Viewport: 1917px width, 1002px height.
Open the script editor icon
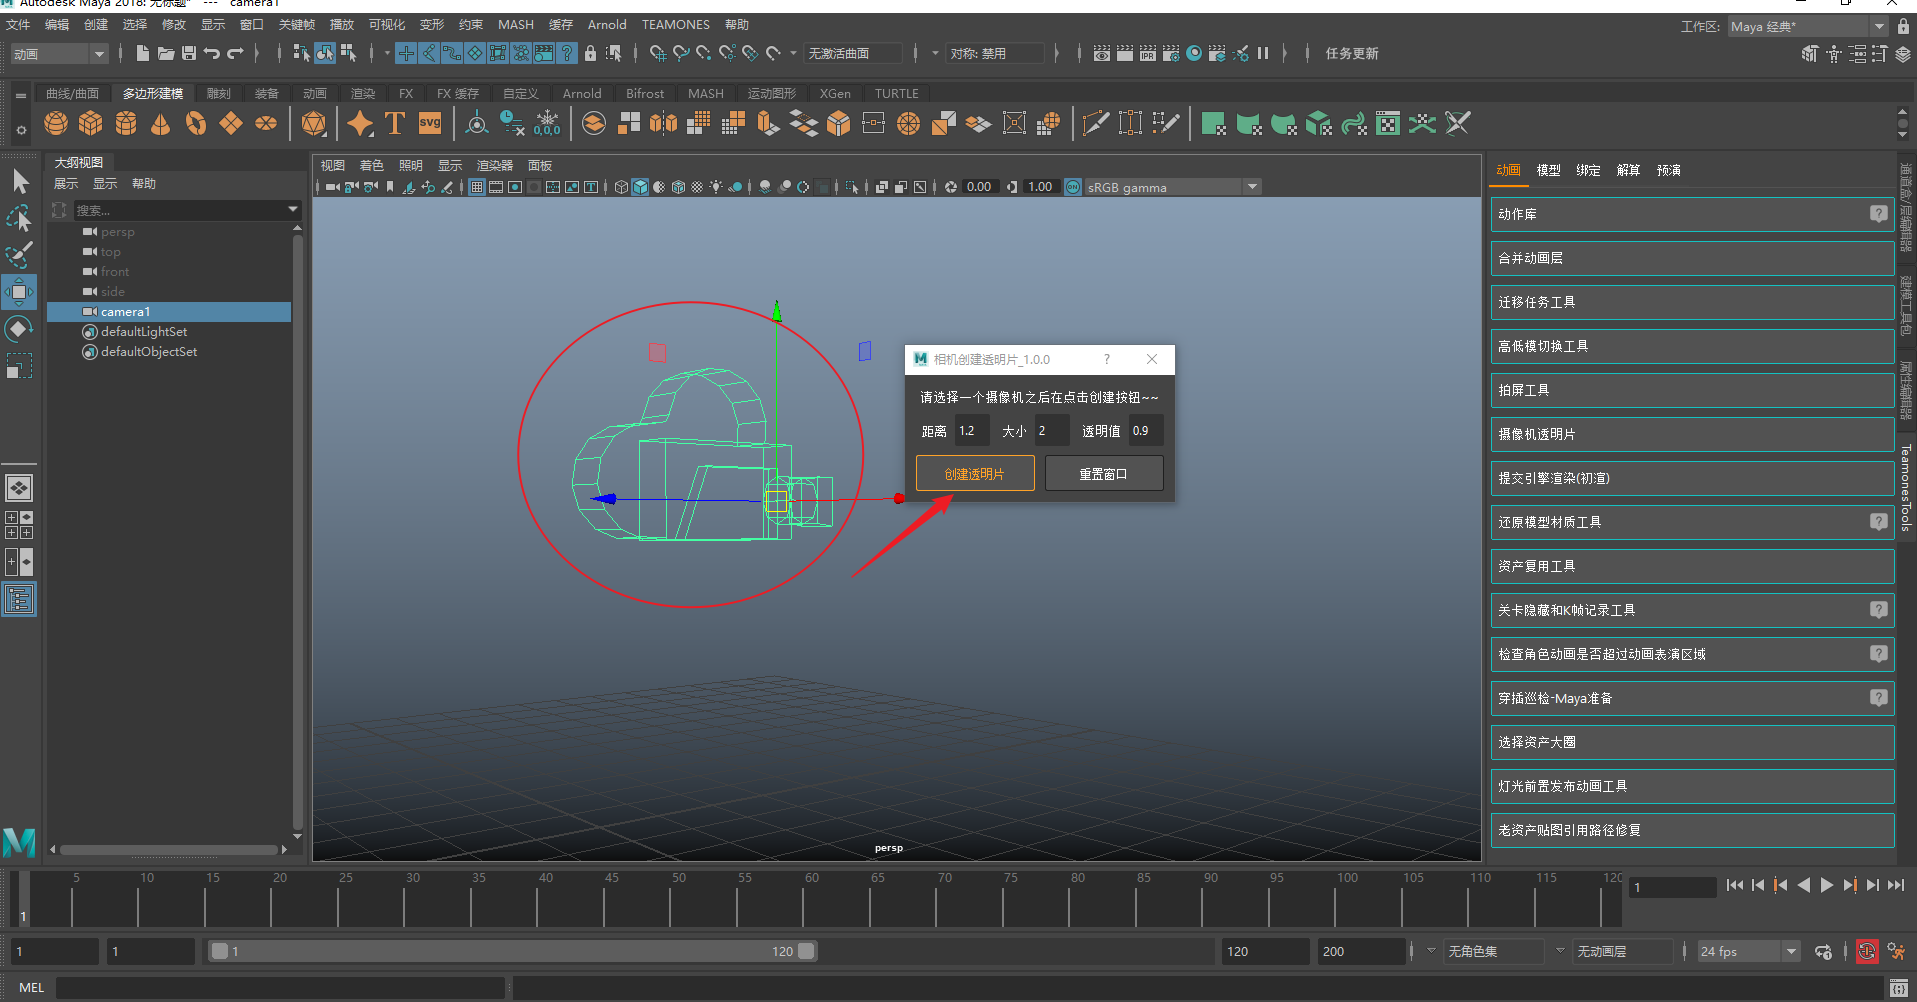point(1898,988)
